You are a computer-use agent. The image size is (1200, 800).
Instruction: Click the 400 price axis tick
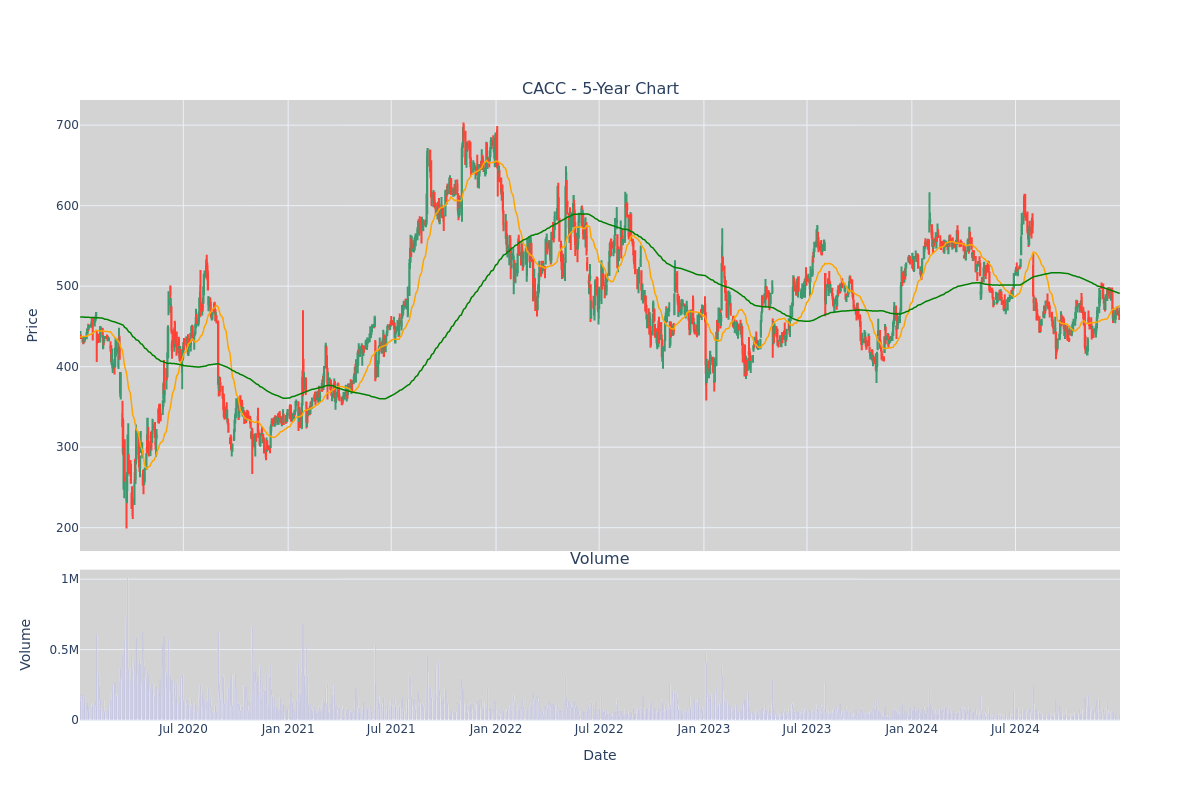coord(67,367)
